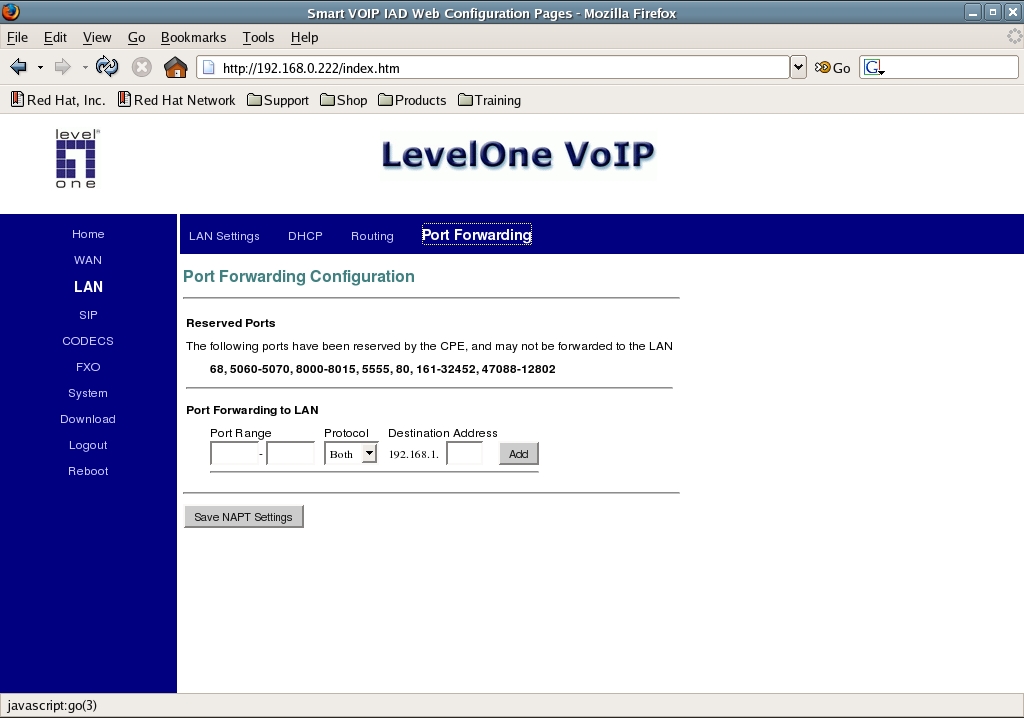Focus the Destination Address last octet field

click(x=464, y=454)
